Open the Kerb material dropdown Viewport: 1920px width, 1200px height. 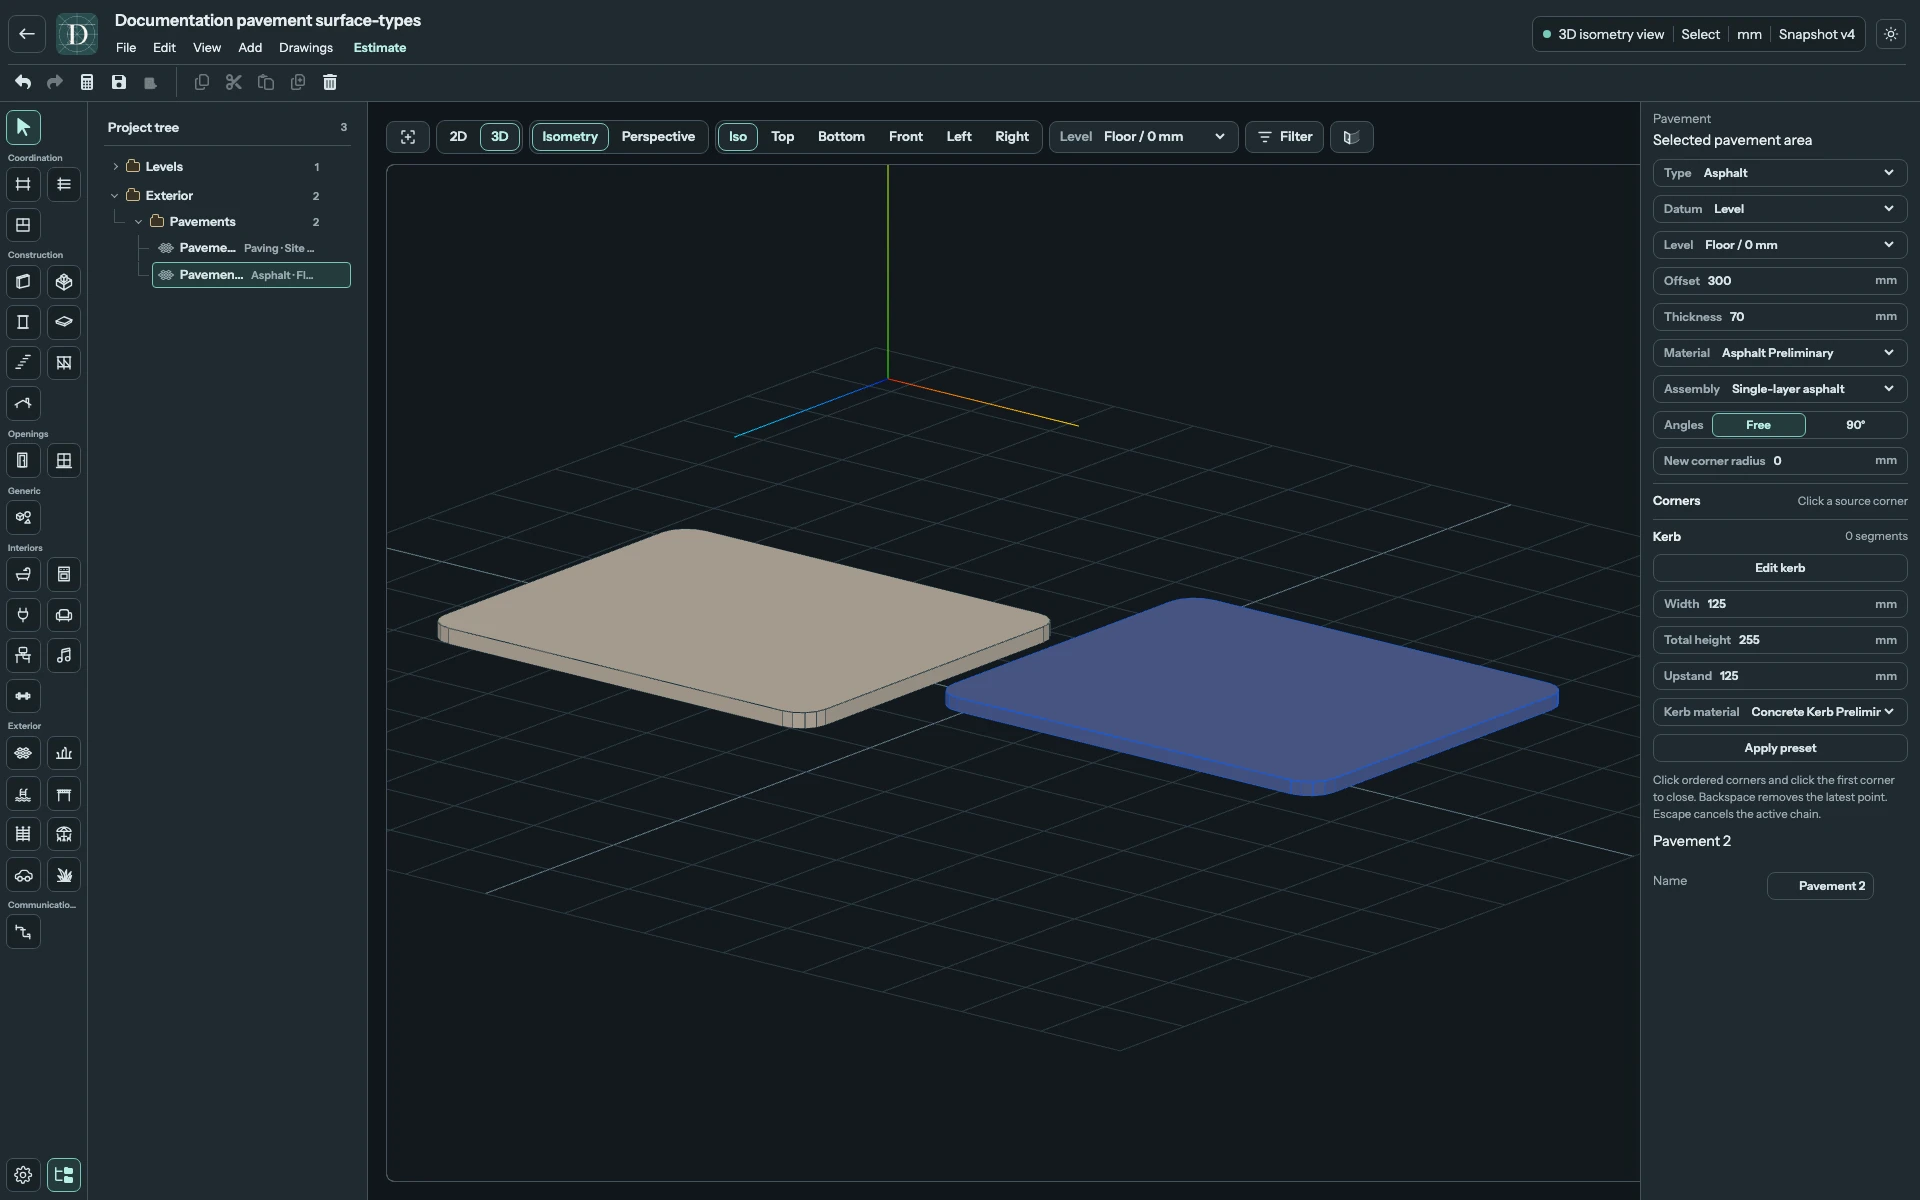pyautogui.click(x=1780, y=712)
